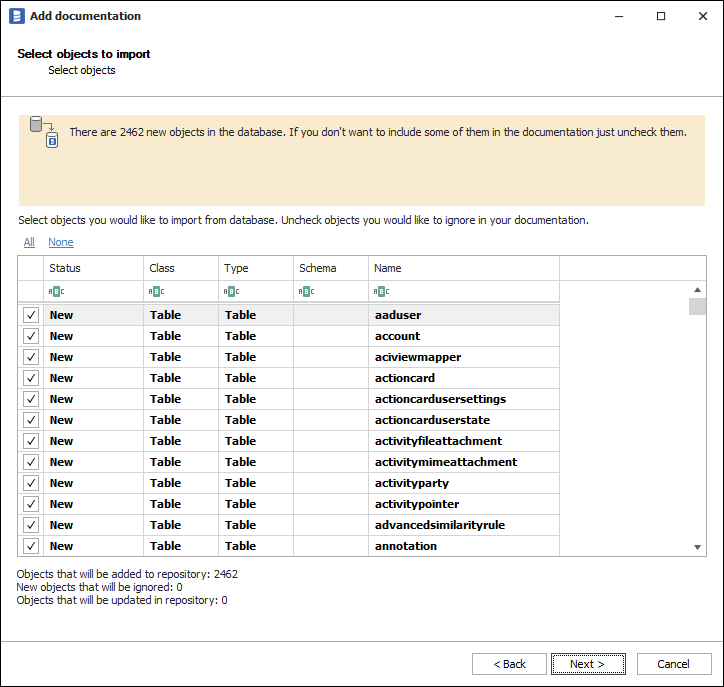Viewport: 724px width, 687px height.
Task: Select the account table row
Action: tap(398, 336)
